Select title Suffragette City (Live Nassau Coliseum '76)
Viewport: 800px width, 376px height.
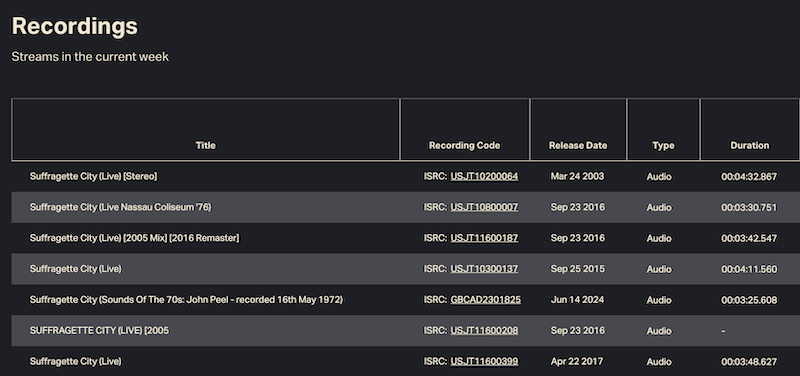point(120,207)
